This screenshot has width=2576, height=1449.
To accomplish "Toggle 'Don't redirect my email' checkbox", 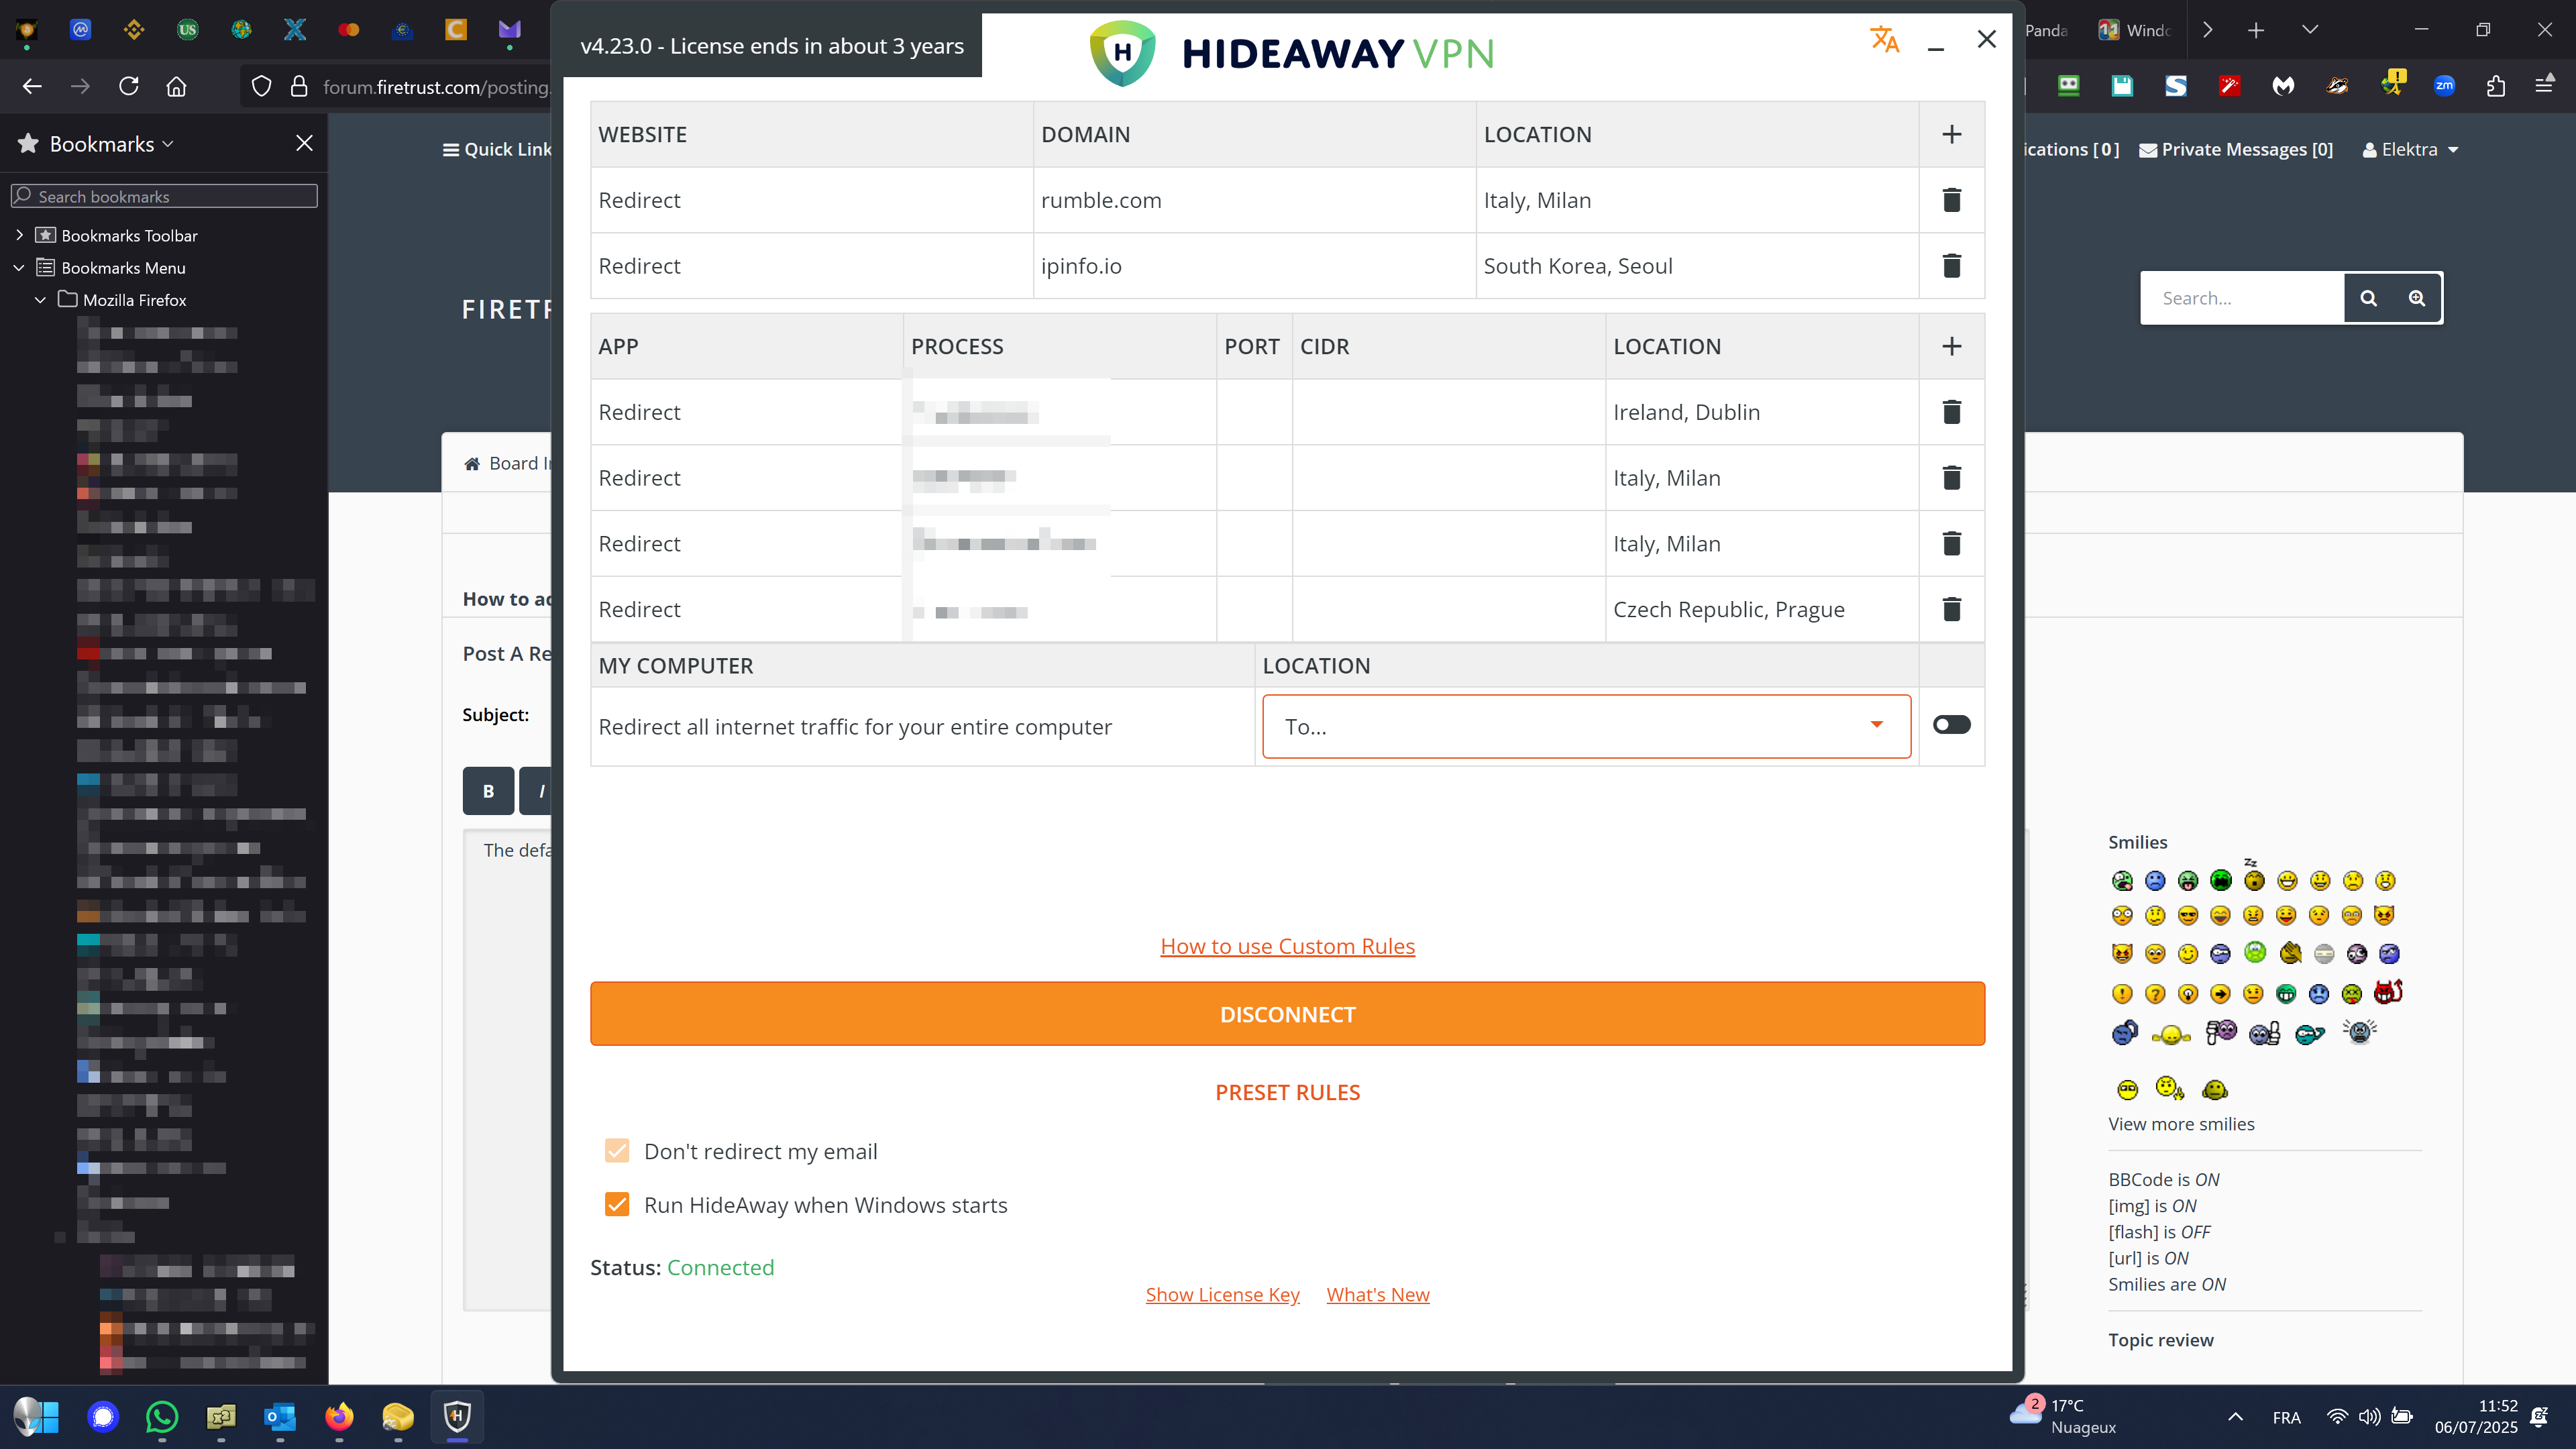I will [x=617, y=1151].
